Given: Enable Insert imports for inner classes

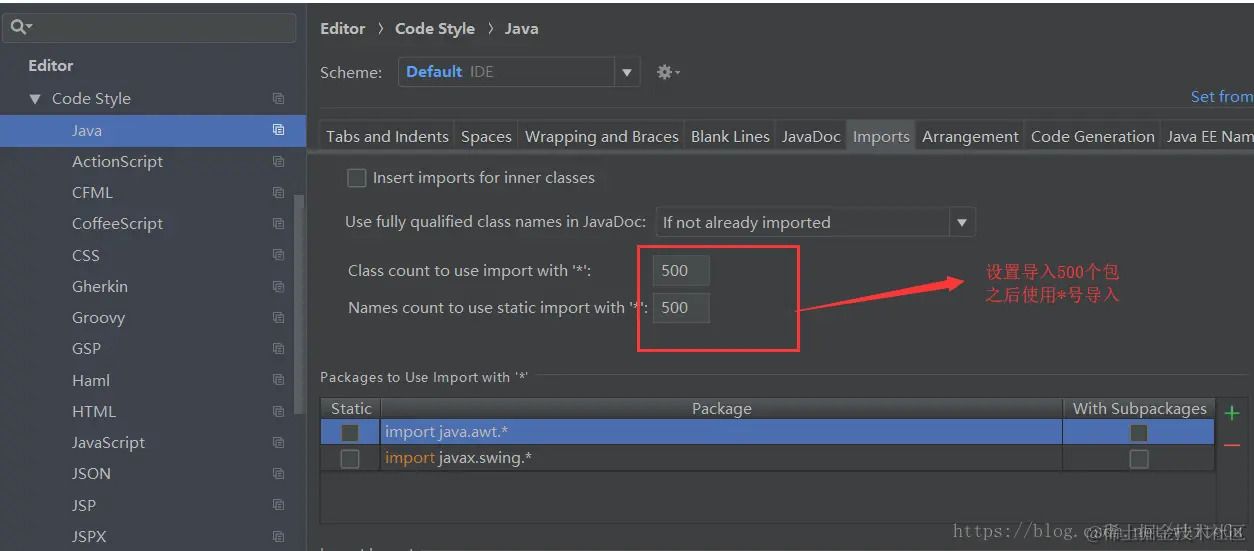Looking at the screenshot, I should click(x=356, y=178).
